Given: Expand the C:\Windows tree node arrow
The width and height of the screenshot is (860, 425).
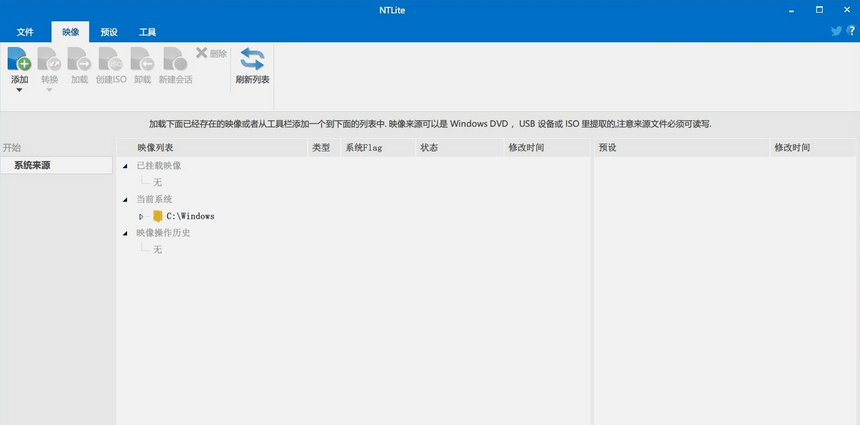Looking at the screenshot, I should tap(141, 216).
